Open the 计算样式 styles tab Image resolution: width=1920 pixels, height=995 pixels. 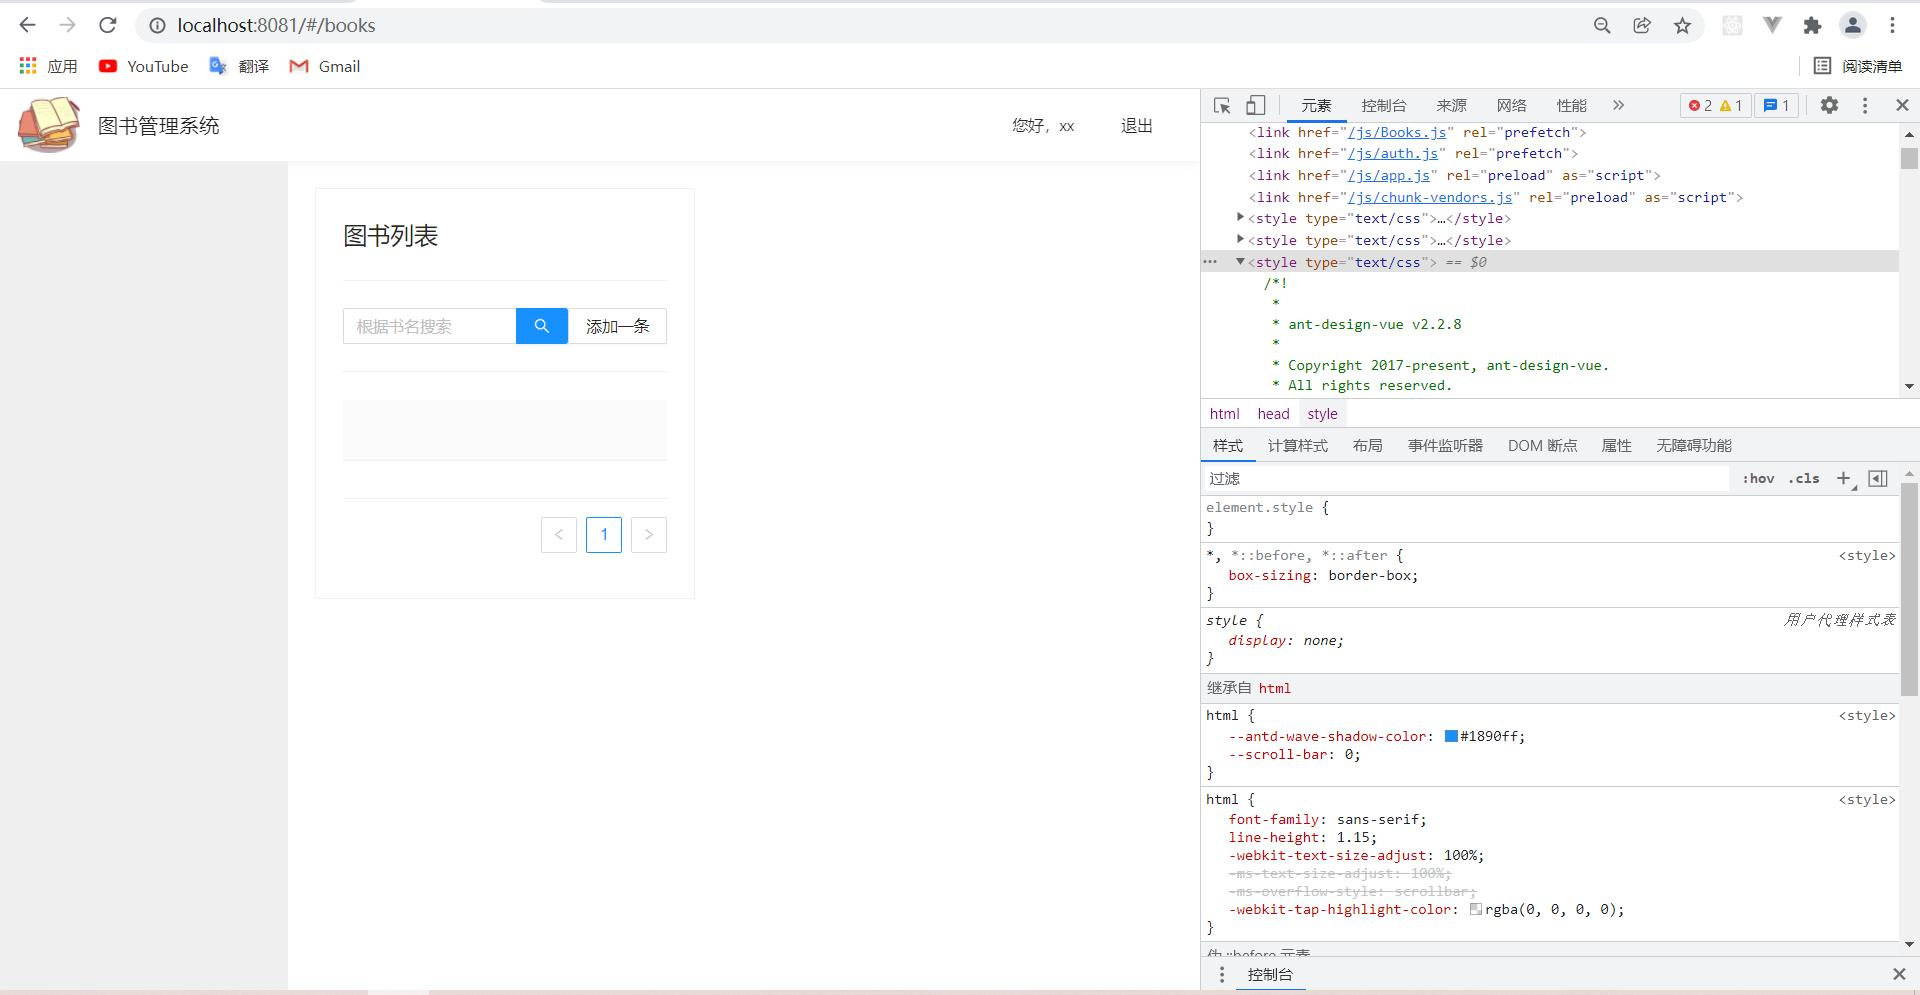point(1297,446)
